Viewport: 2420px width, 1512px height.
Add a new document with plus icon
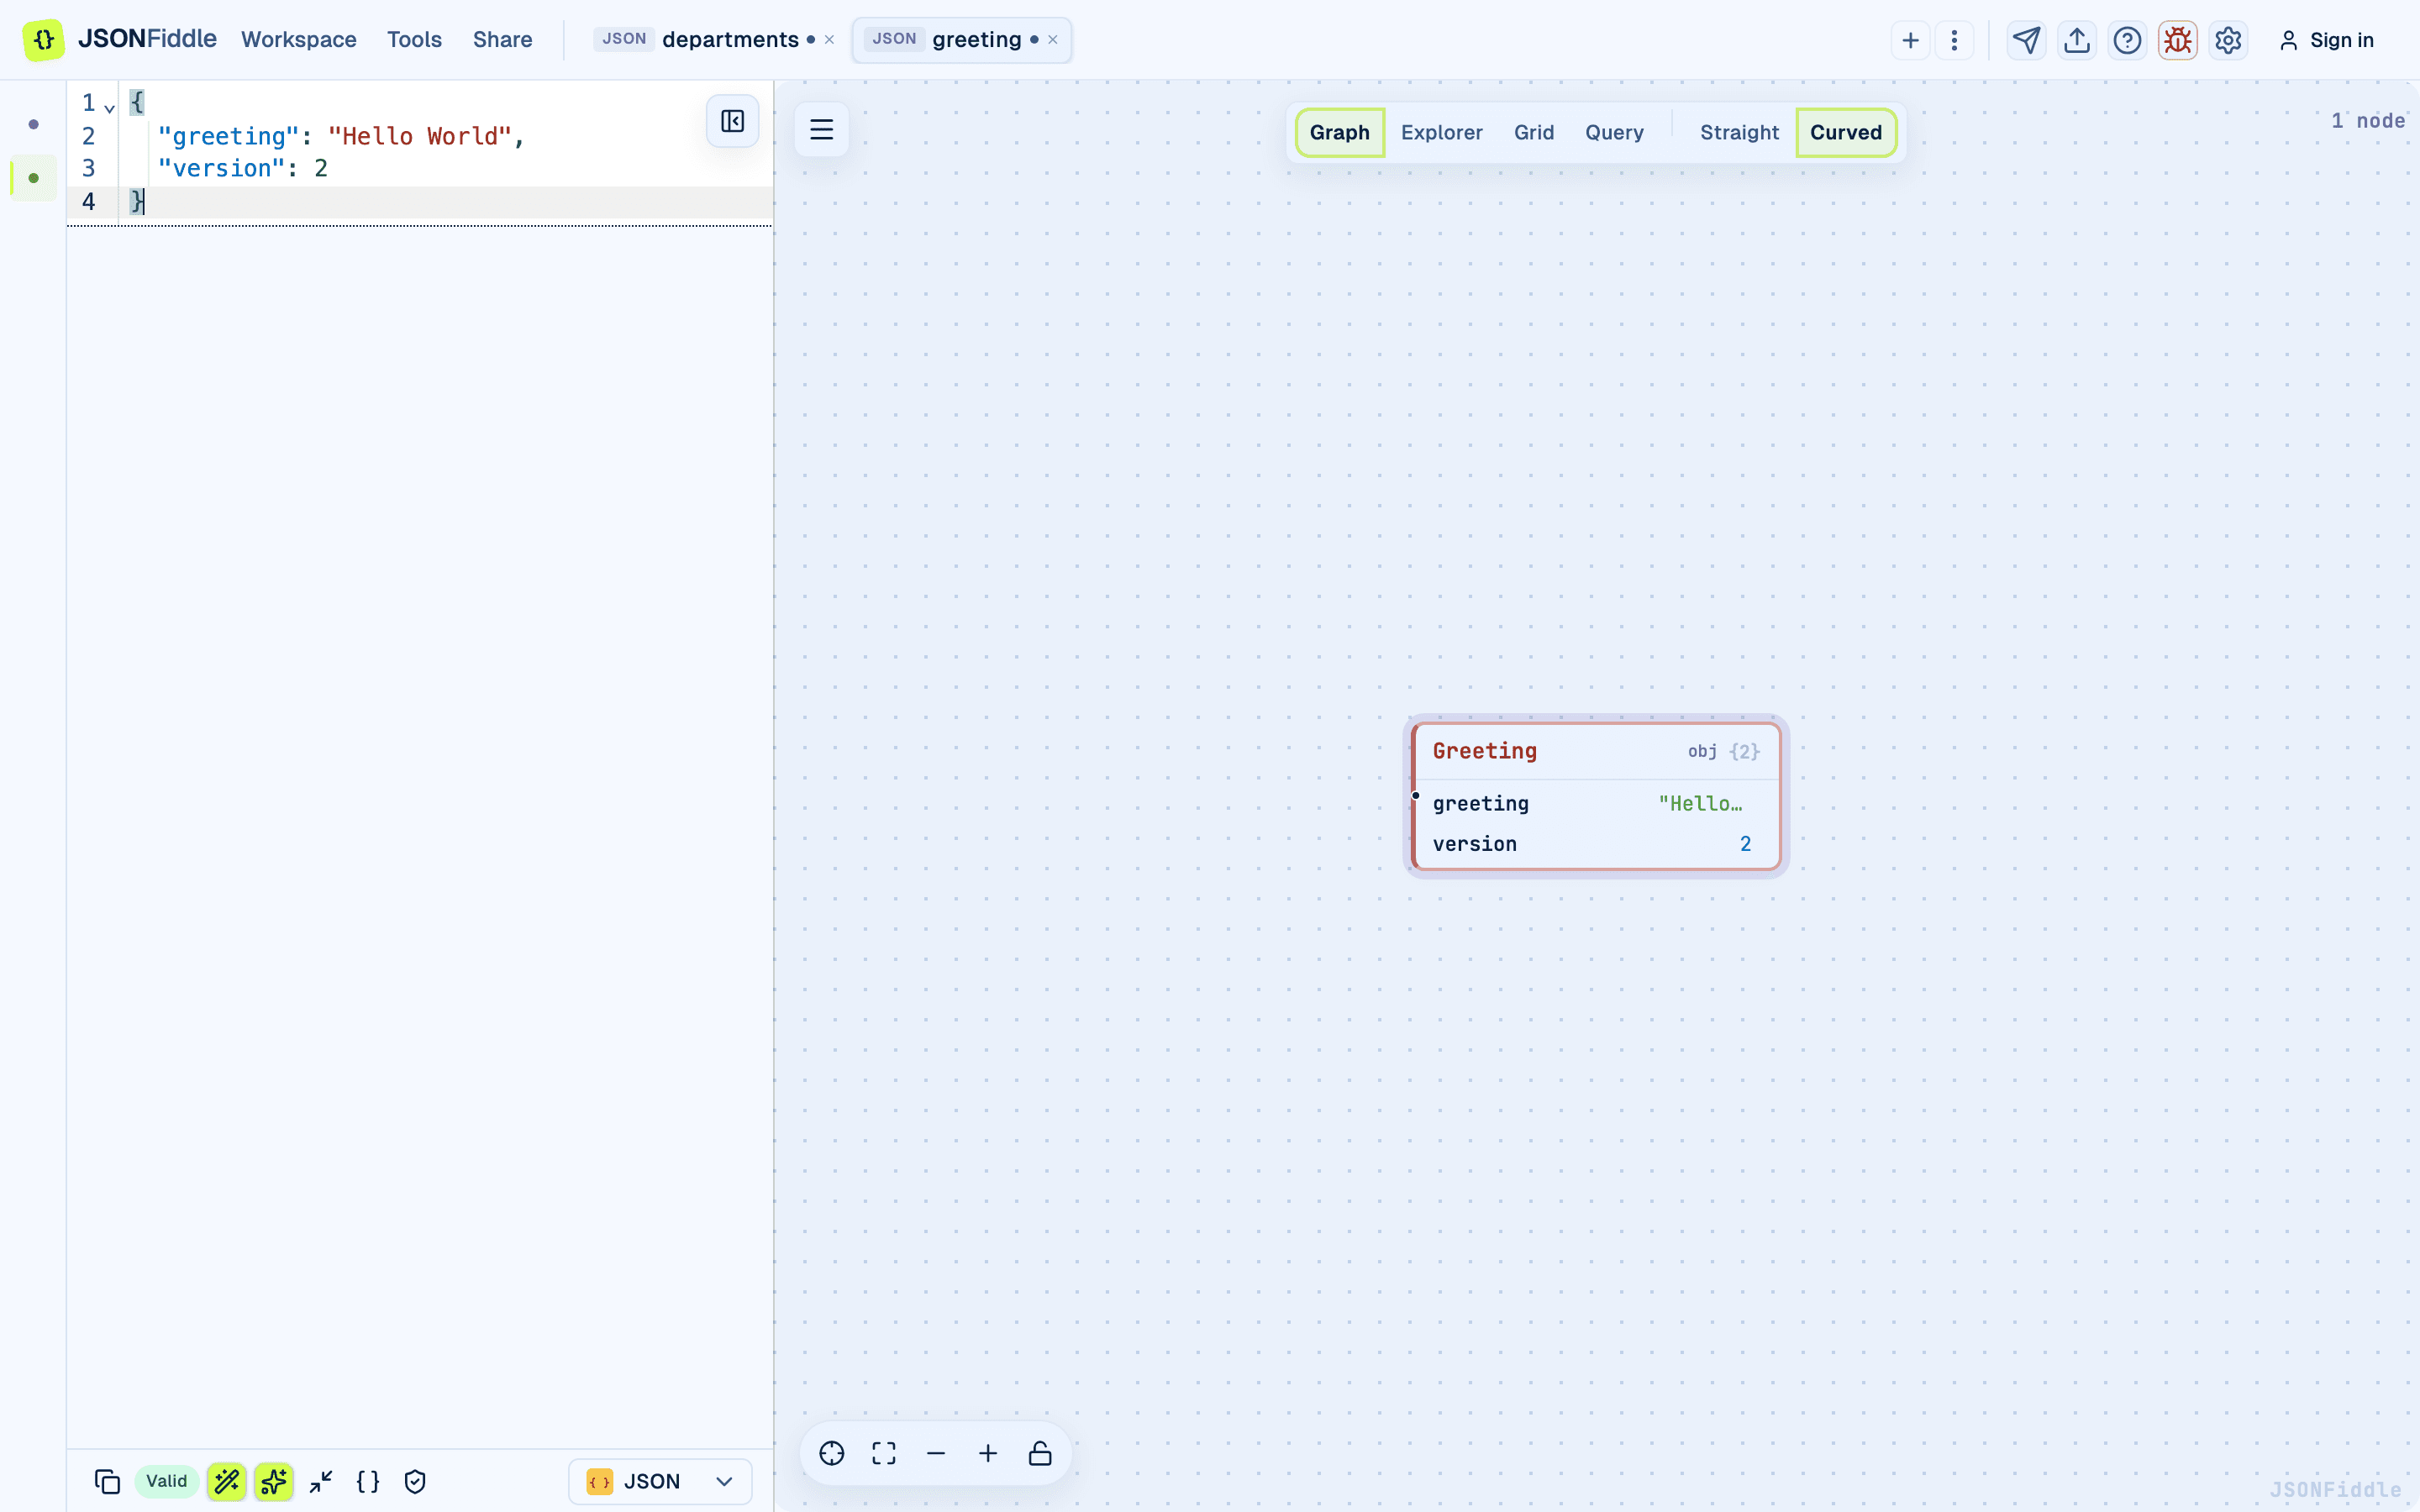click(1910, 40)
